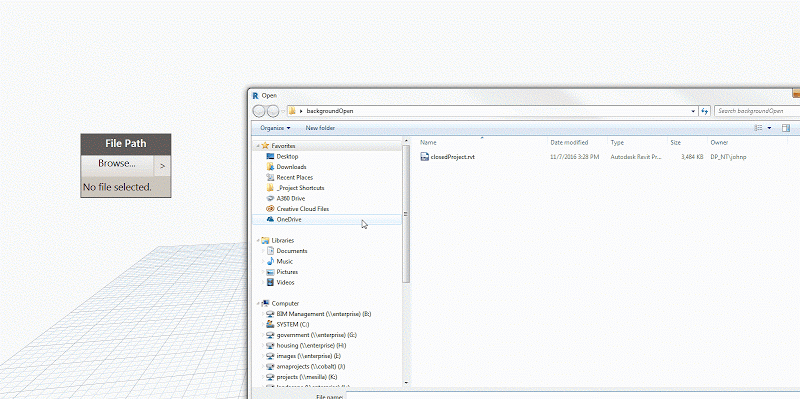Open the view options dropdown arrow

tap(769, 128)
